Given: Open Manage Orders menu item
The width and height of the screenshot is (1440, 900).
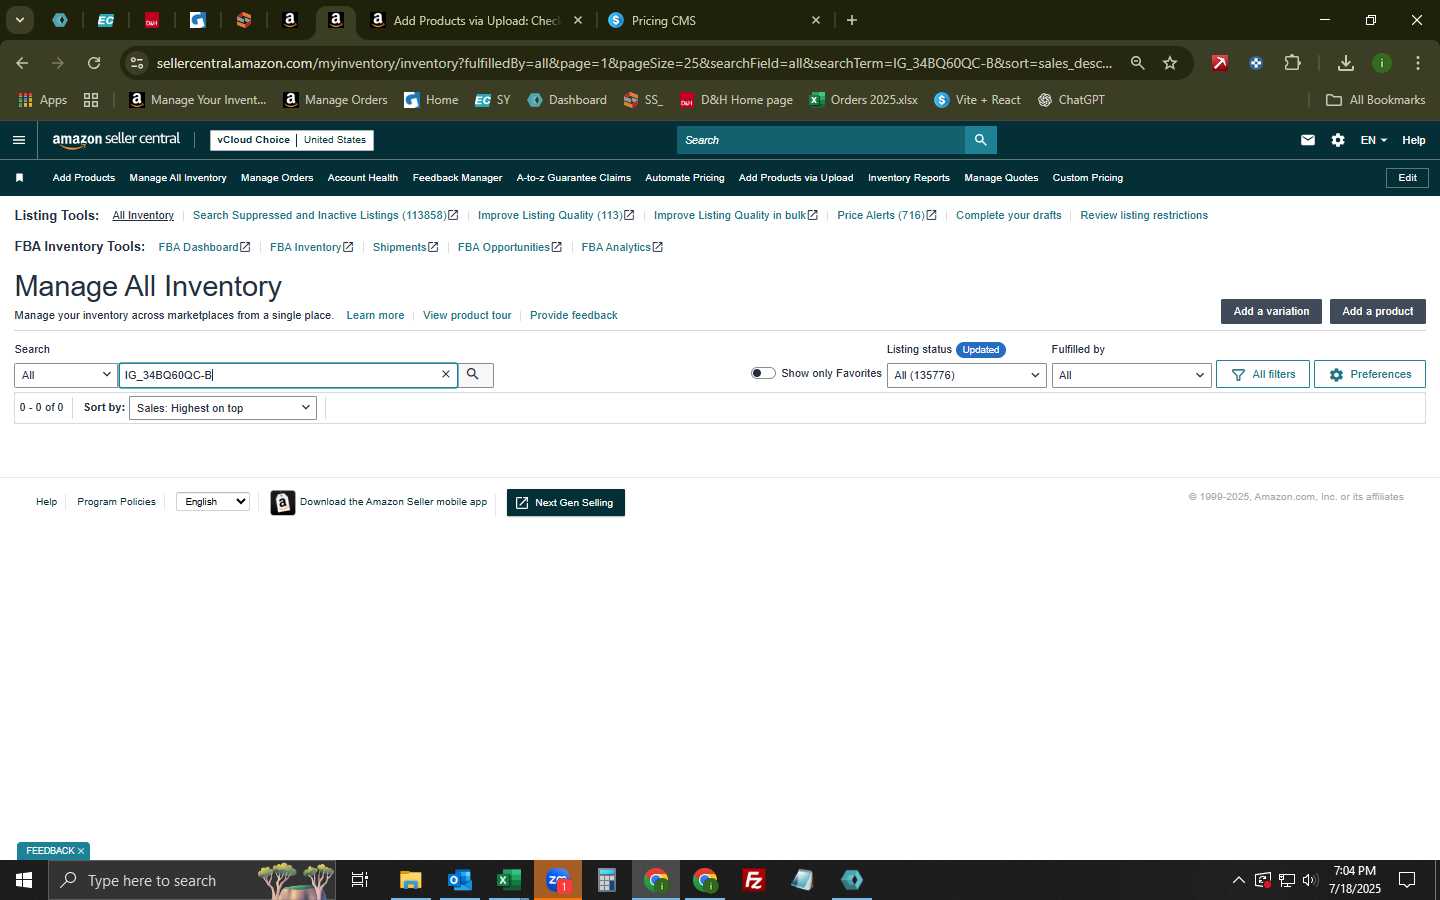Looking at the screenshot, I should click(x=277, y=178).
